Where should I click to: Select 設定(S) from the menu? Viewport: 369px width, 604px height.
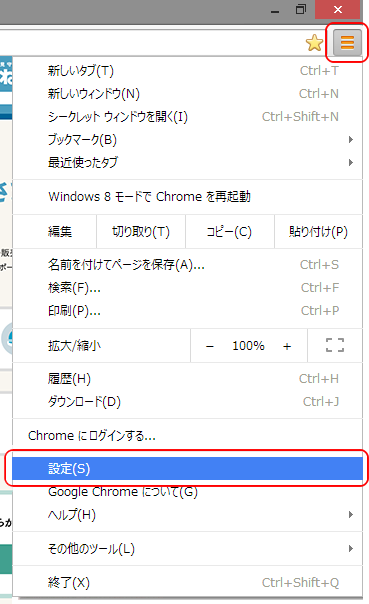(x=188, y=469)
